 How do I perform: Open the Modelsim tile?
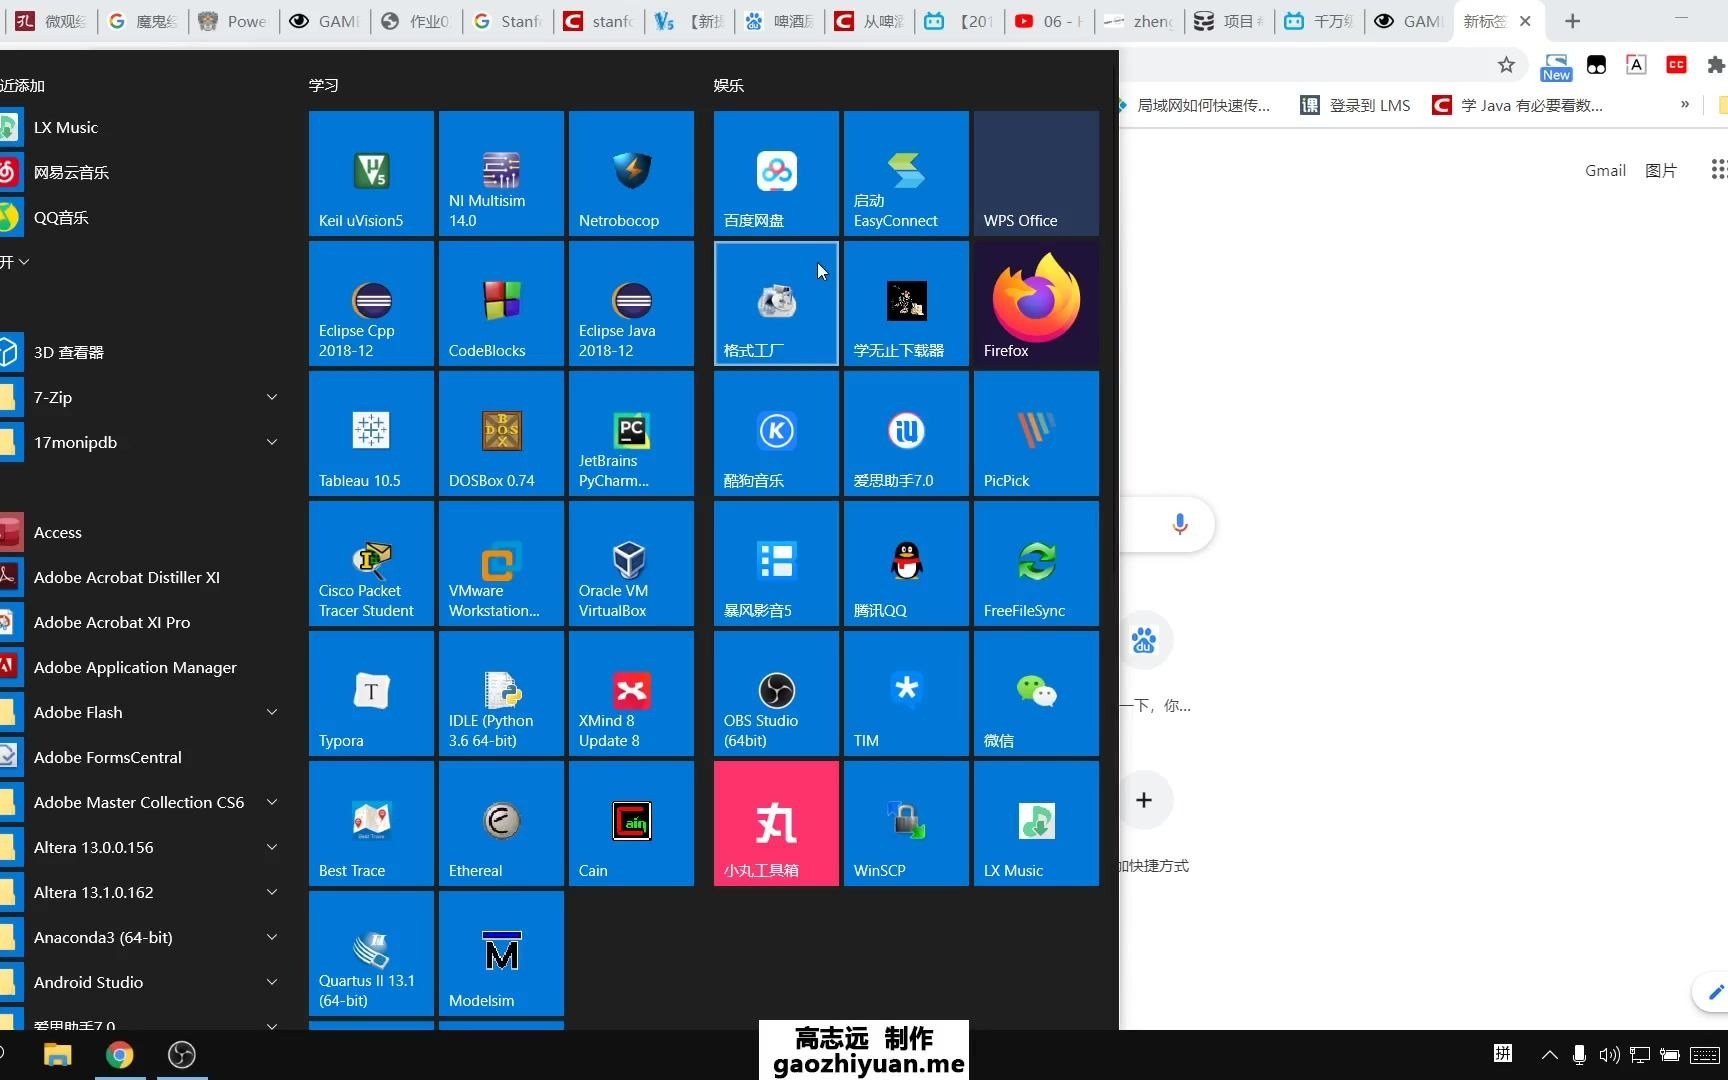(x=501, y=953)
